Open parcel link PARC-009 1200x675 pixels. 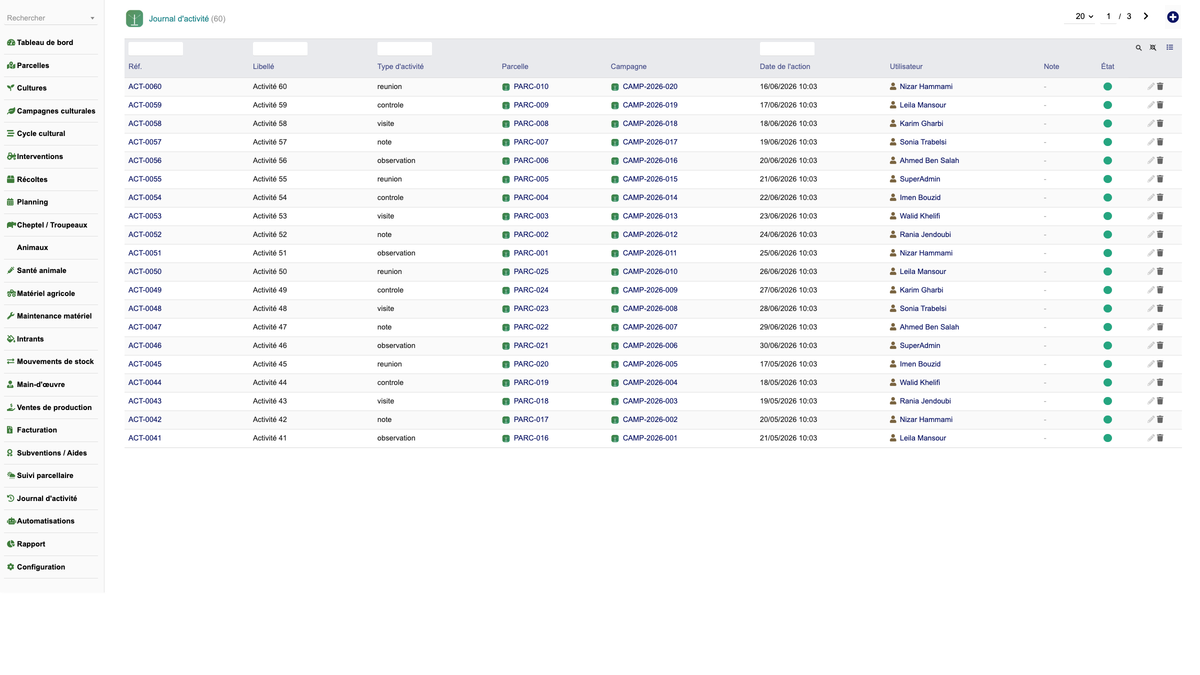[x=531, y=105]
